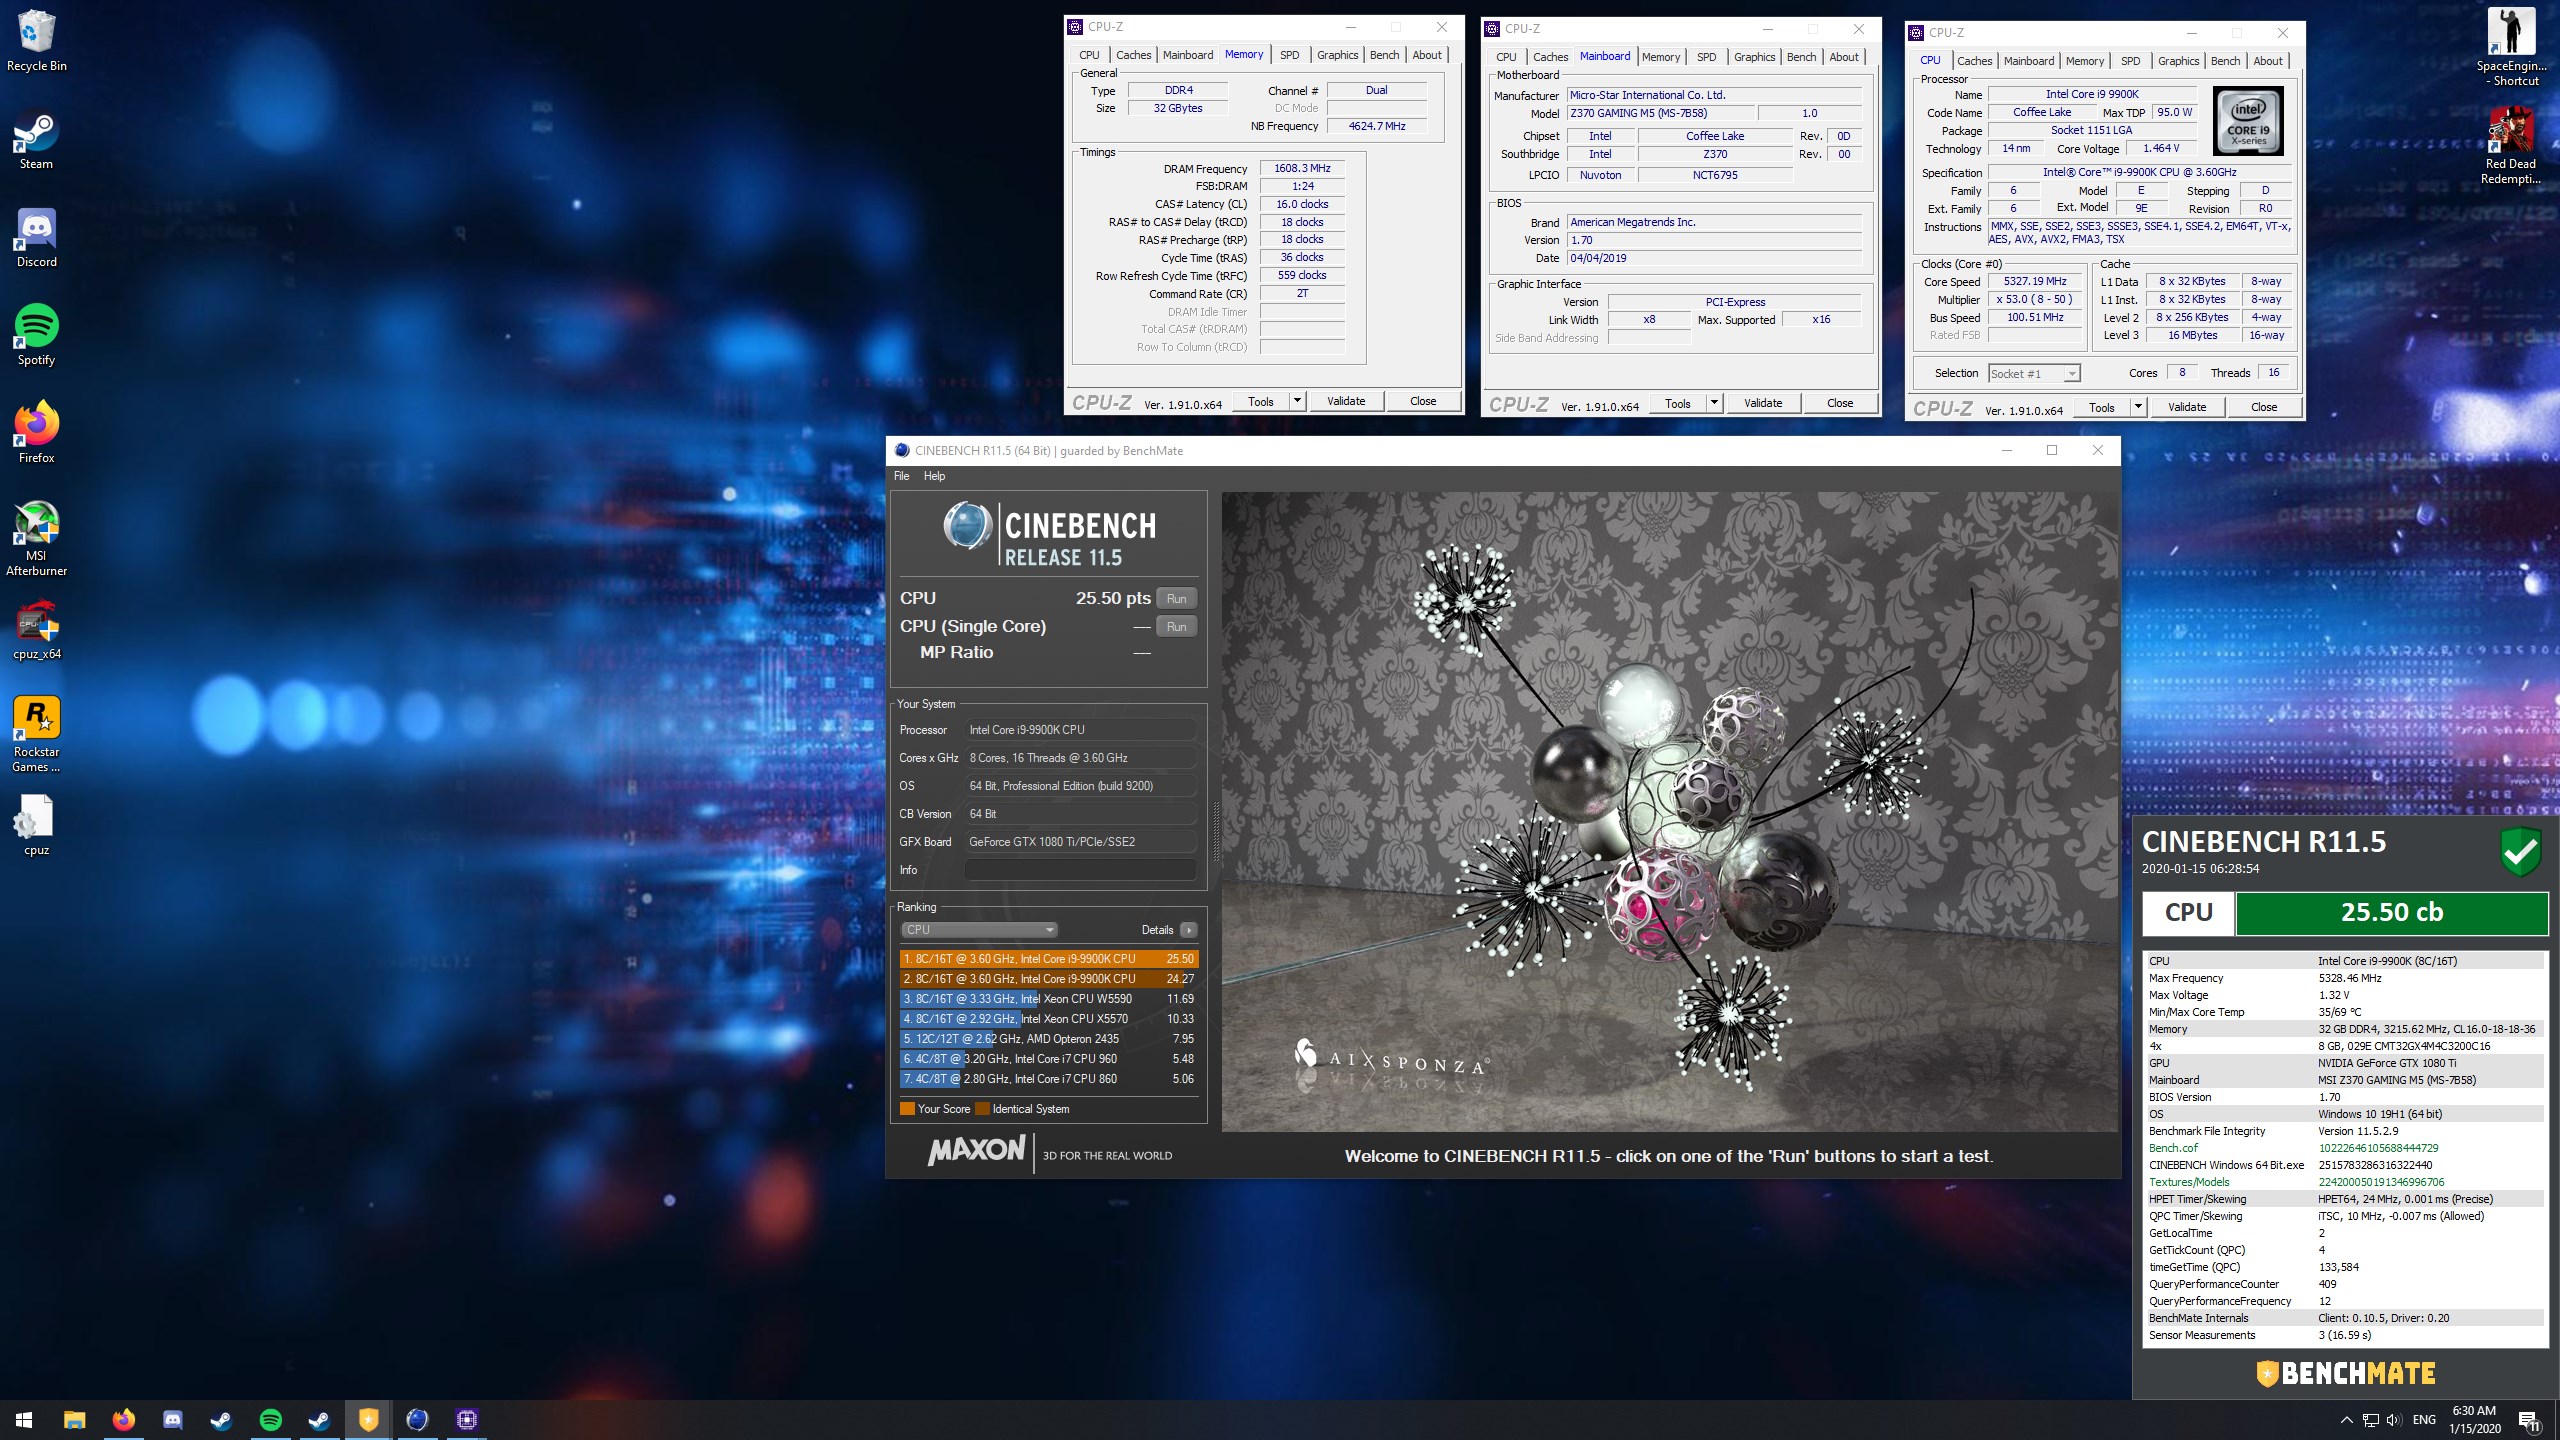2560x1440 pixels.
Task: Switch to SPD tab in Memory CPU-Z window
Action: [x=1290, y=55]
